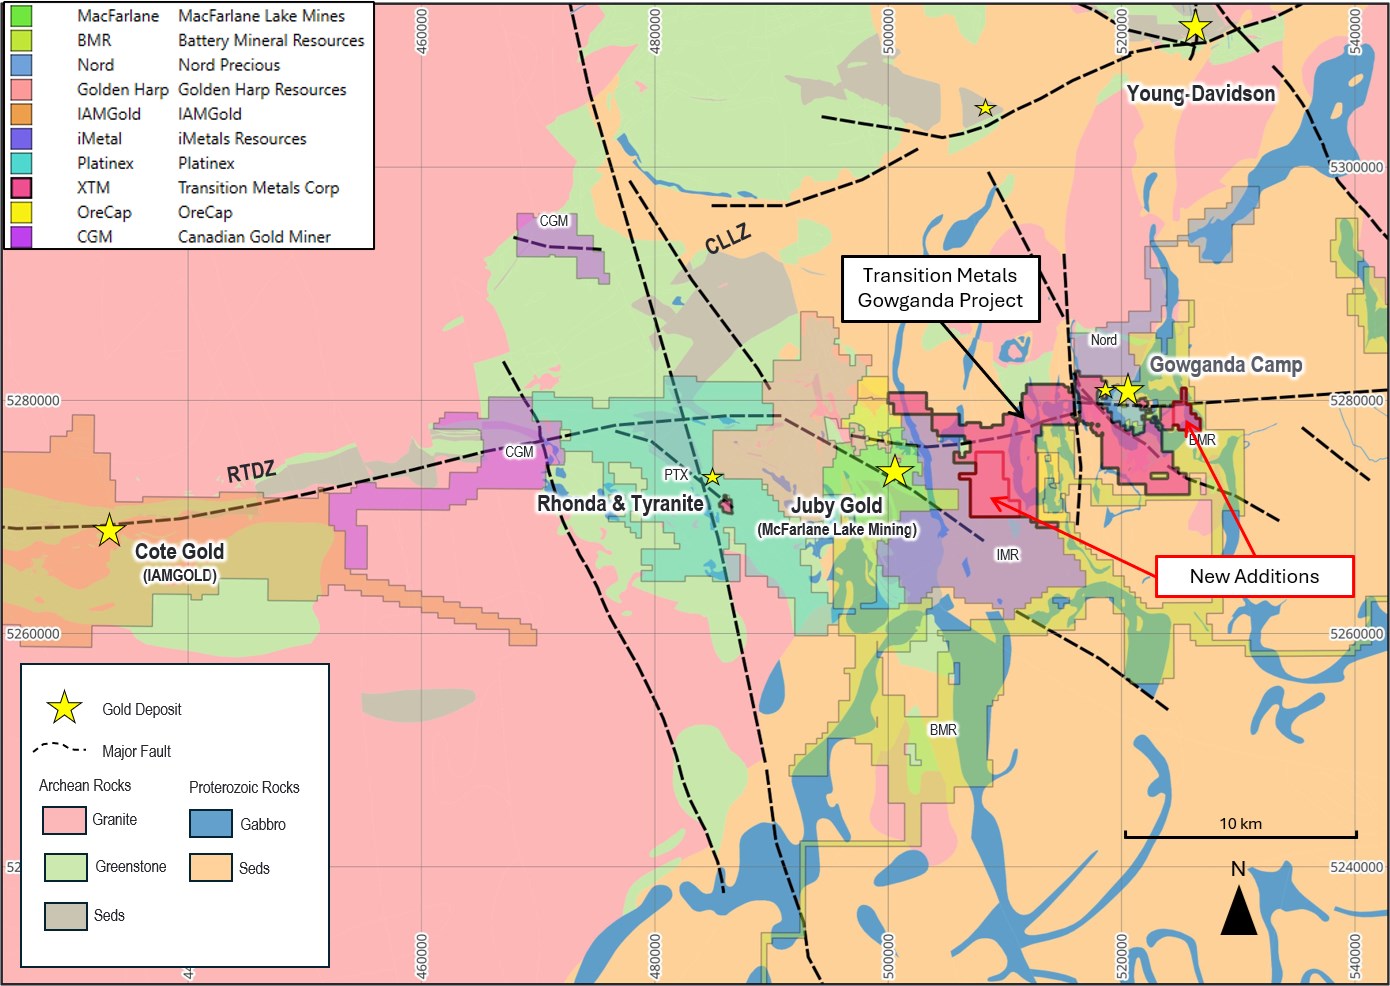1390x986 pixels.
Task: Click 'Battery Mineral Resources' legend text
Action: point(271,40)
